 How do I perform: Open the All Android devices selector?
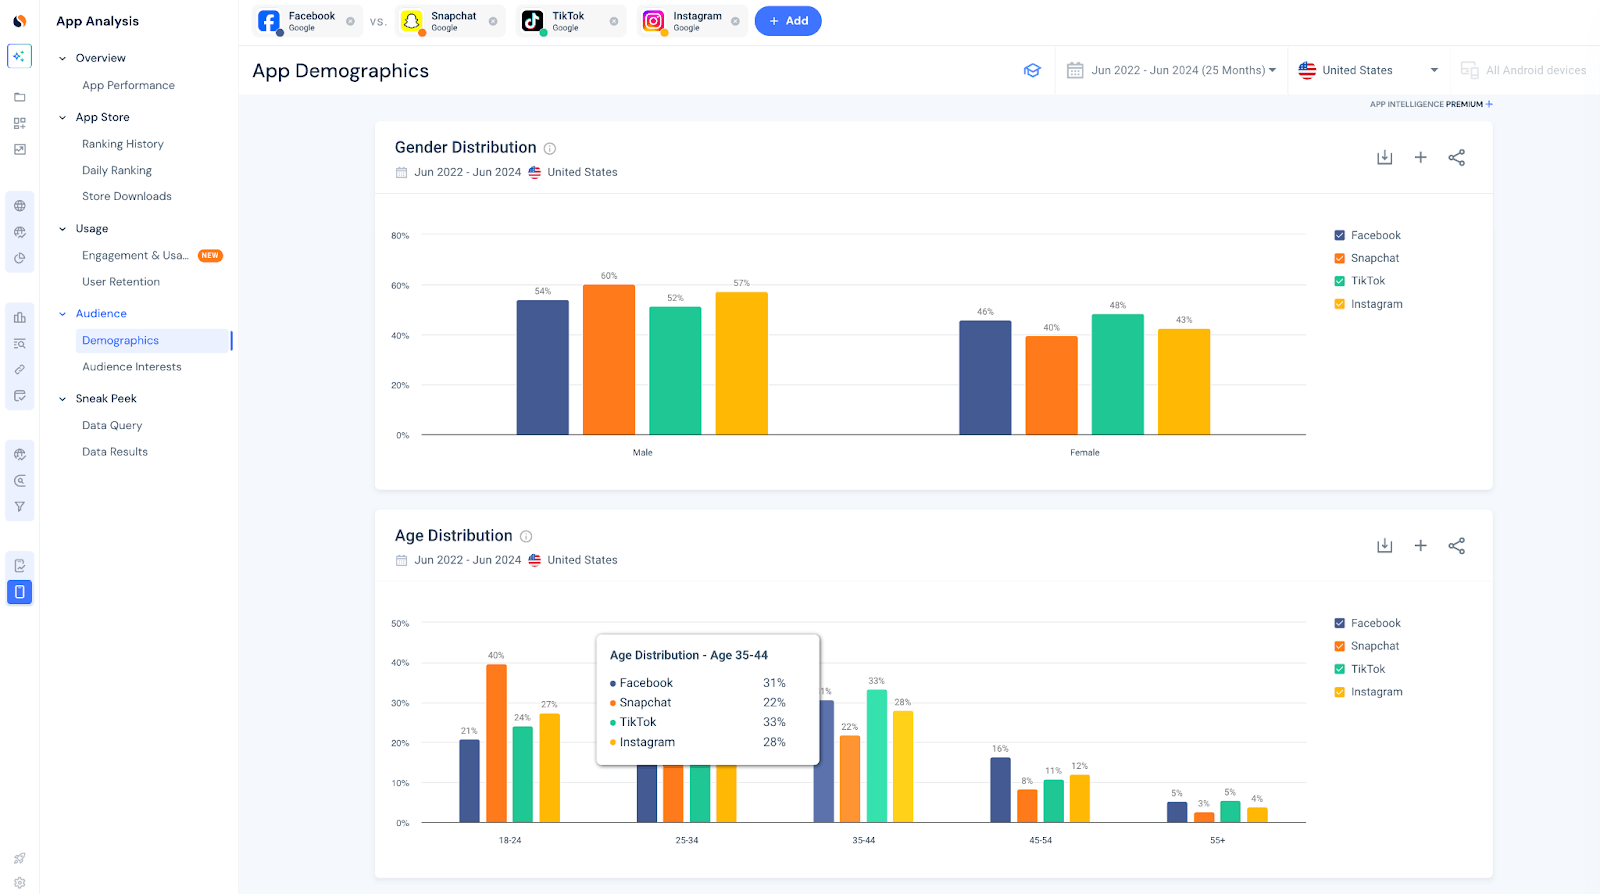point(1523,70)
